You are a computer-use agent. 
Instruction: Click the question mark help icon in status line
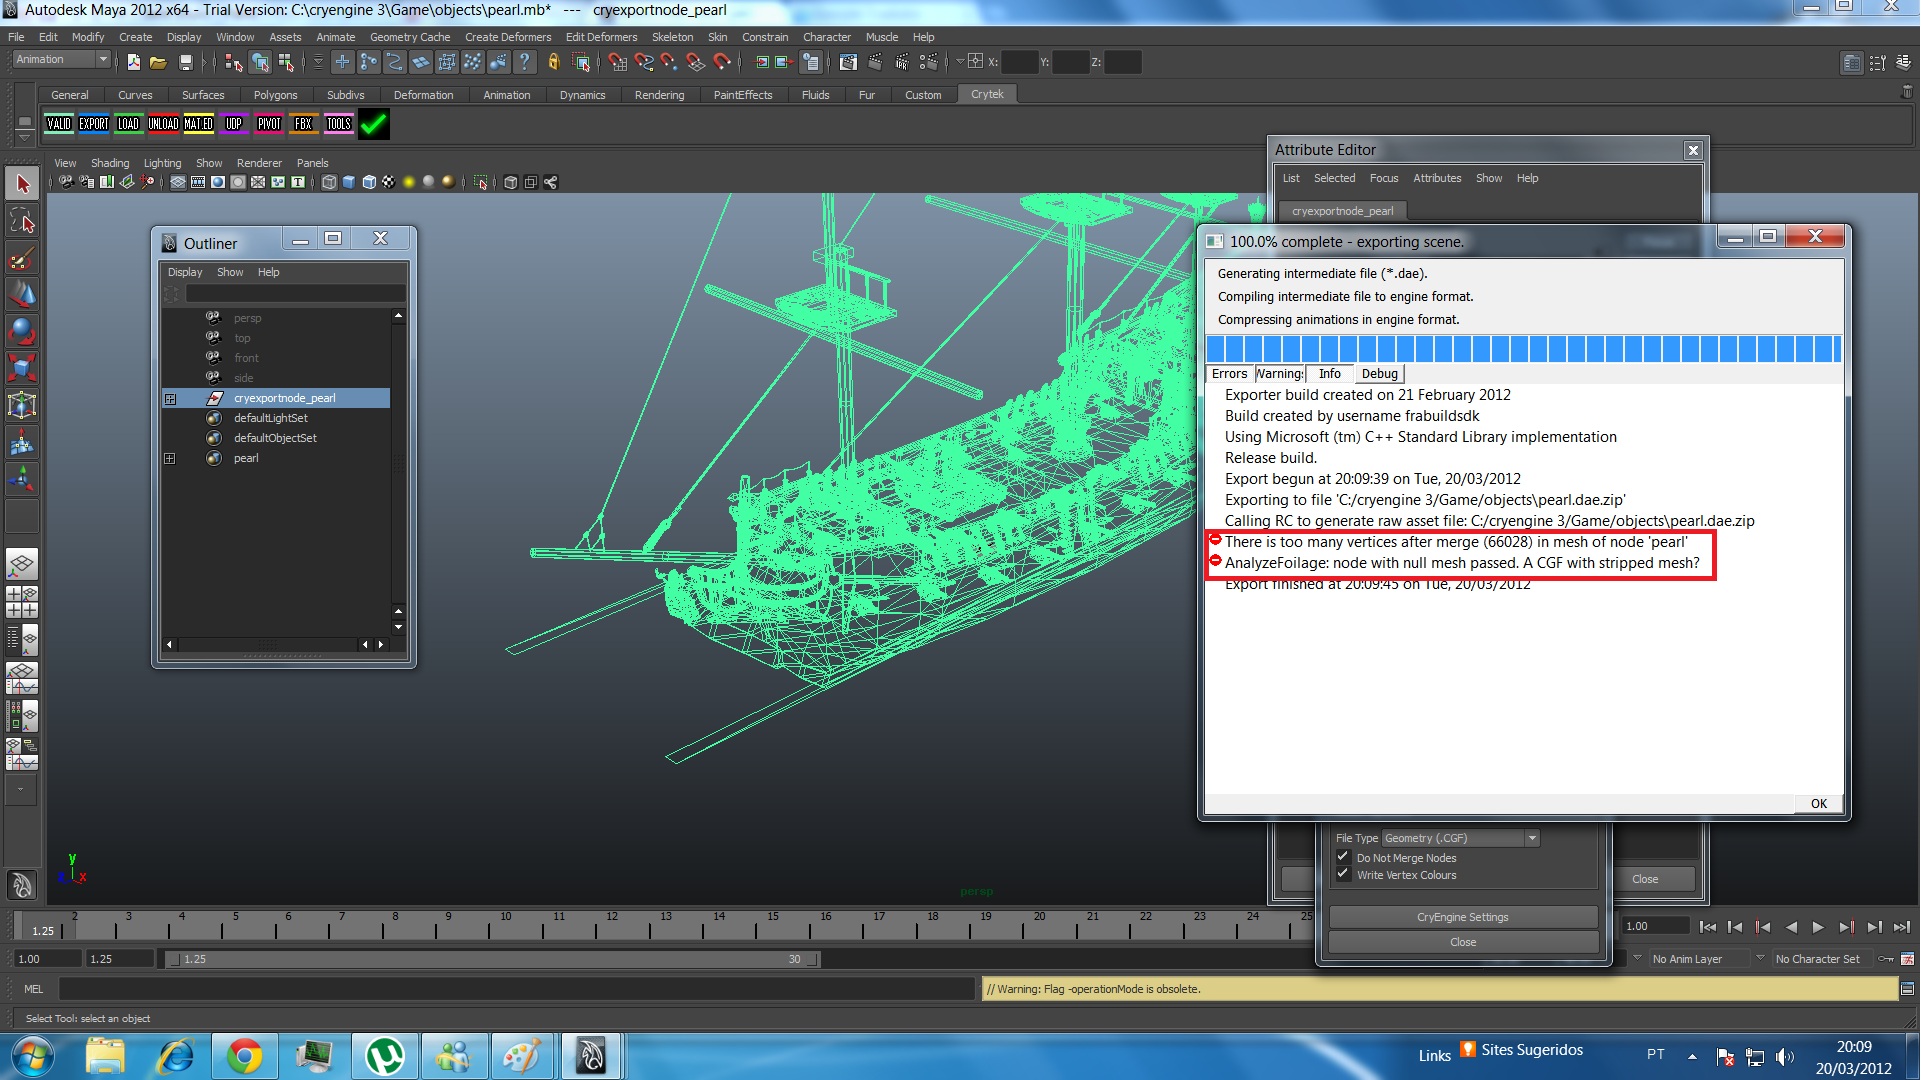click(525, 62)
